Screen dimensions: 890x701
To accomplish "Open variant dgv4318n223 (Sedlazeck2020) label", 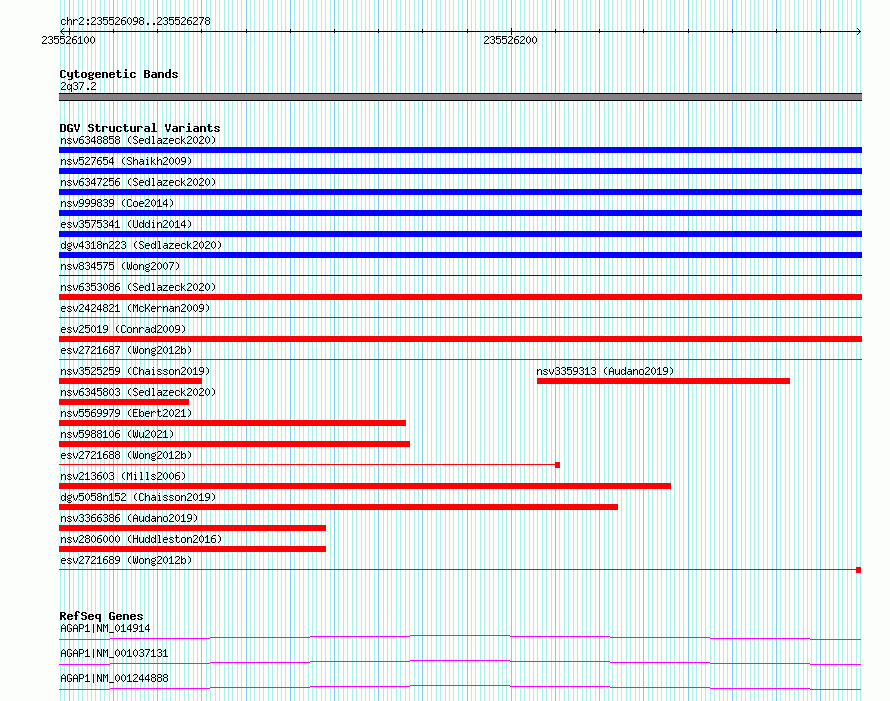I will [x=141, y=245].
